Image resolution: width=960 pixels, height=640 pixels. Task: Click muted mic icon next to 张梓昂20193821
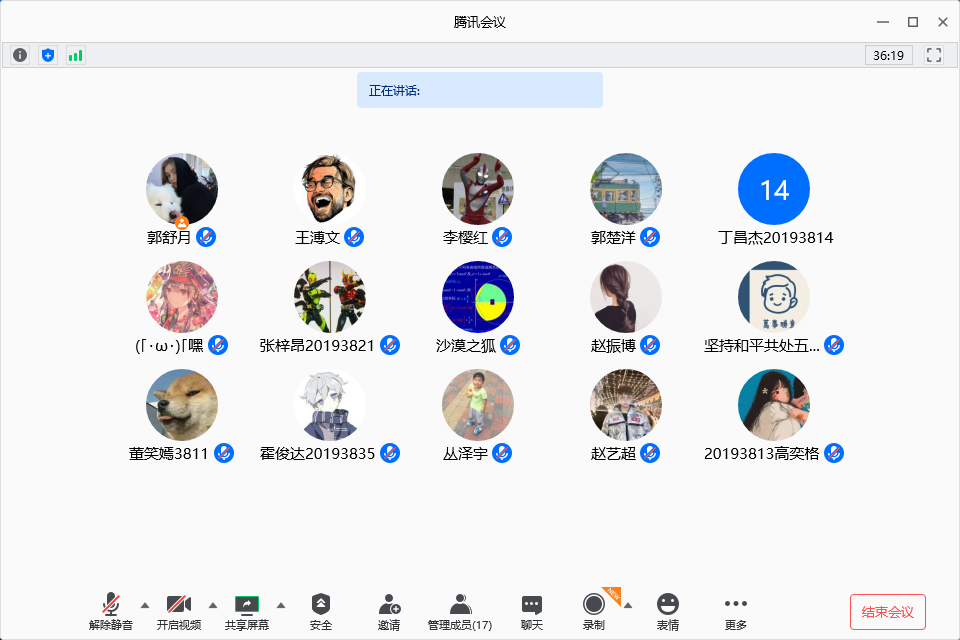pos(390,345)
